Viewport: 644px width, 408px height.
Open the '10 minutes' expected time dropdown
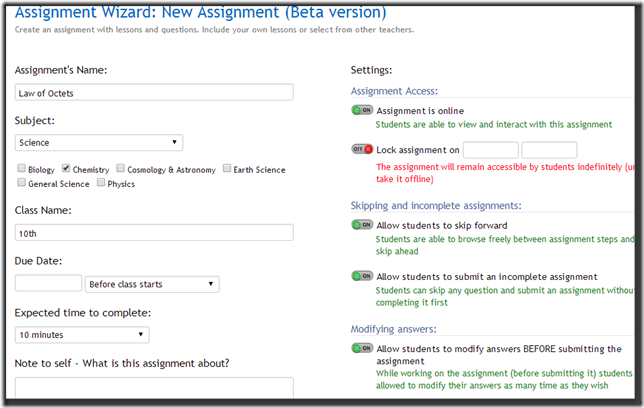pos(82,335)
